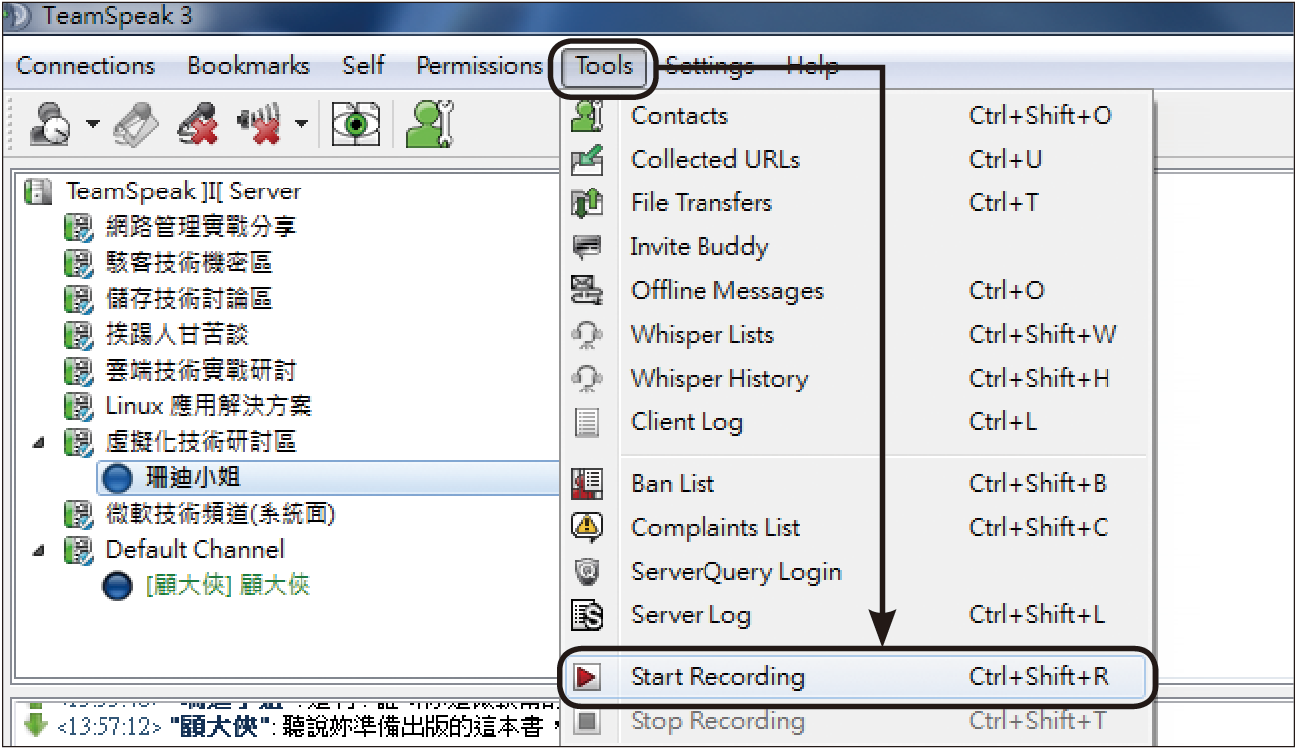Open Ban List from the Tools menu
The width and height of the screenshot is (1298, 751).
point(858,484)
